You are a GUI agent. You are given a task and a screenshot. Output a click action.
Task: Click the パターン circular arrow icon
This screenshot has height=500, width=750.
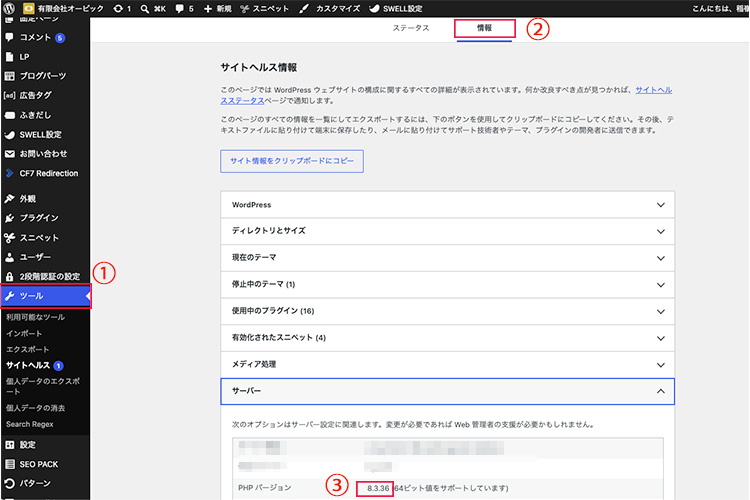[x=9, y=483]
